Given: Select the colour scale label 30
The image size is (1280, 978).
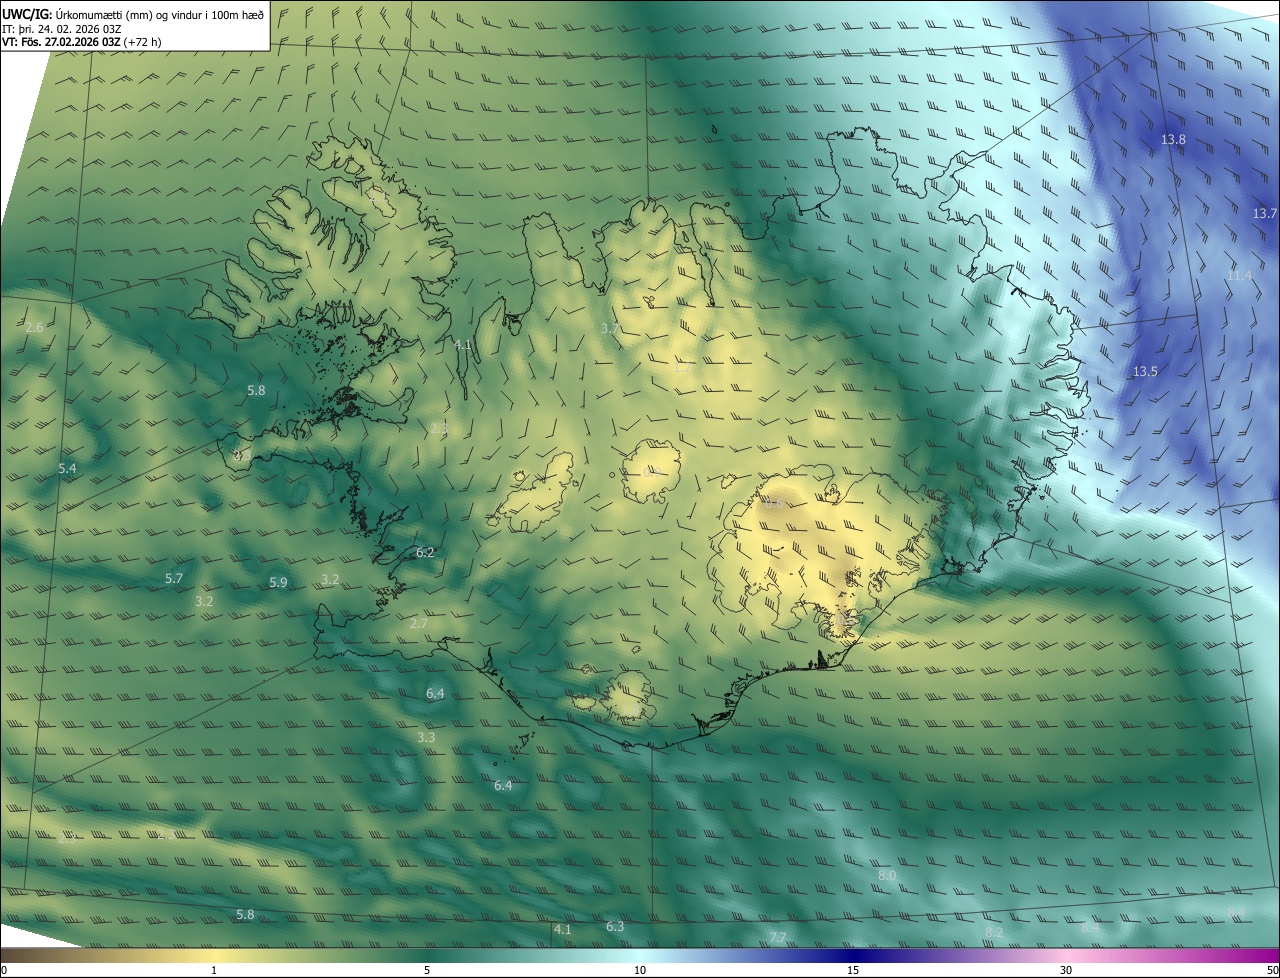Looking at the screenshot, I should coord(1066,970).
